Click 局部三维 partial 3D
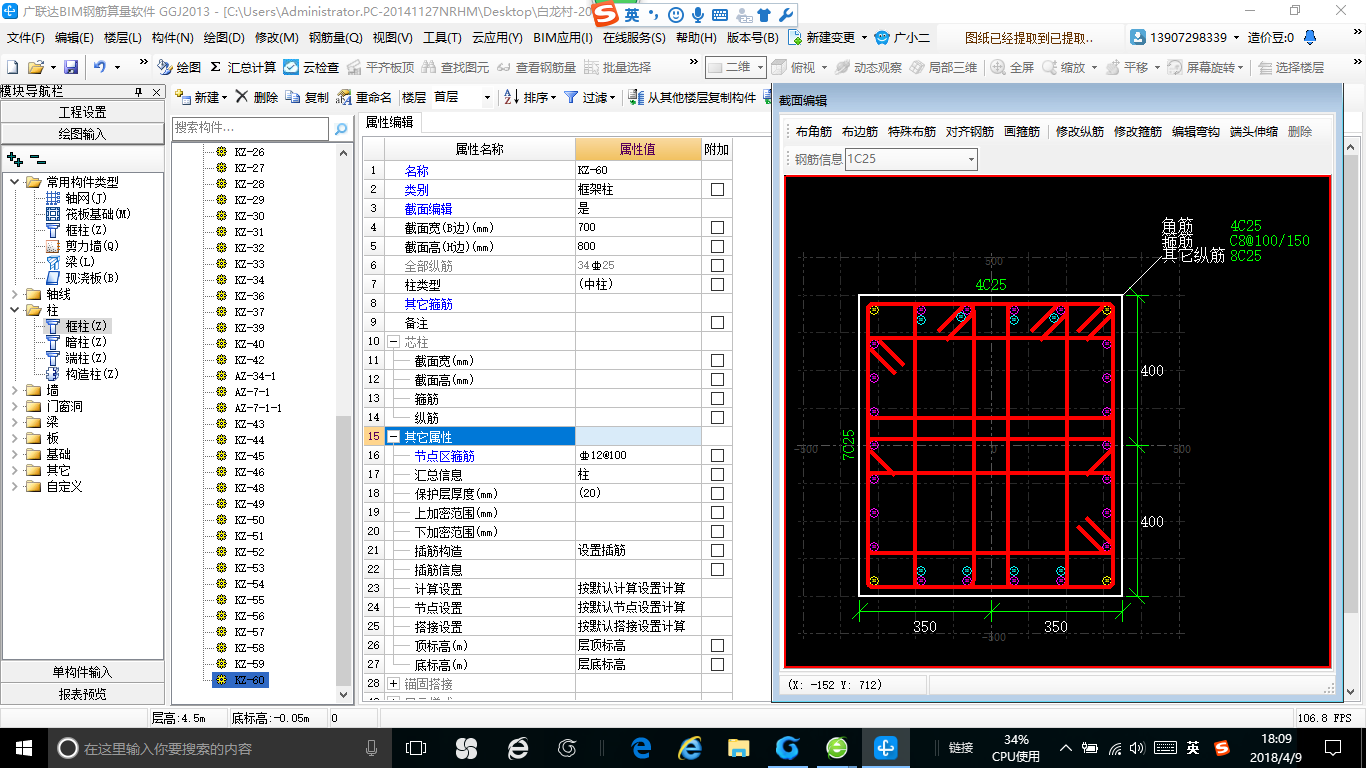 click(x=943, y=67)
